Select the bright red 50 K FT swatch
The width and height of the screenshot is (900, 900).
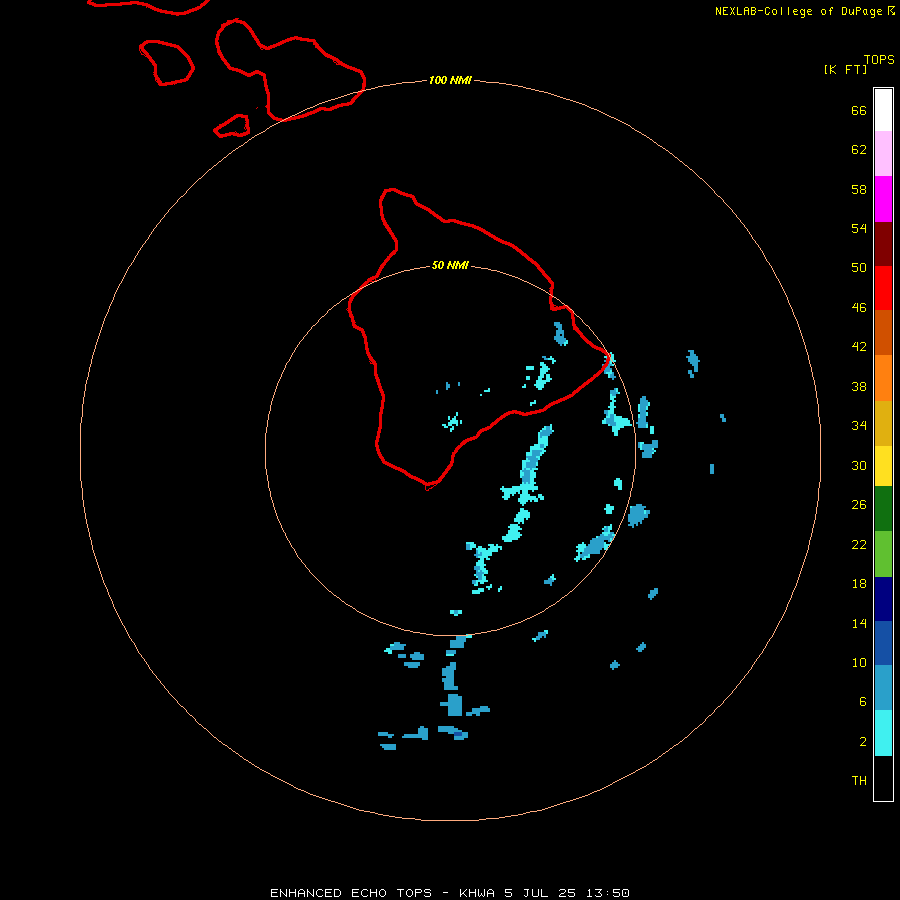pos(883,288)
